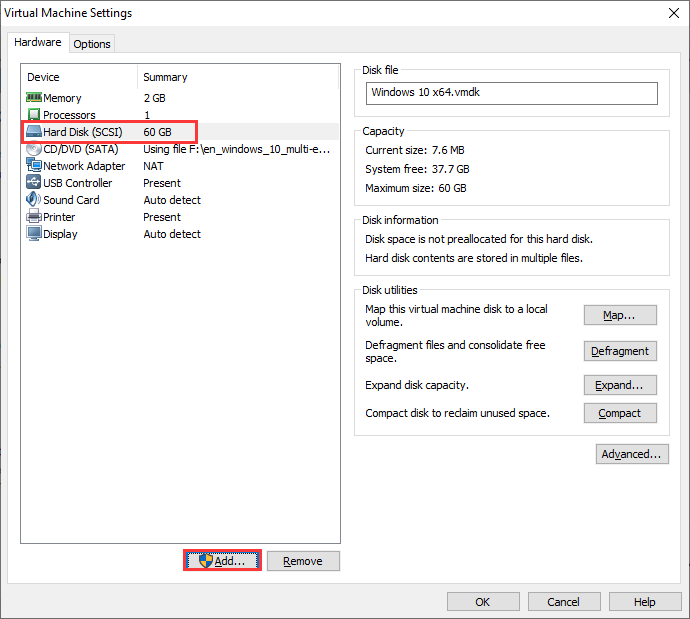
Task: Click the Compact button
Action: click(620, 413)
